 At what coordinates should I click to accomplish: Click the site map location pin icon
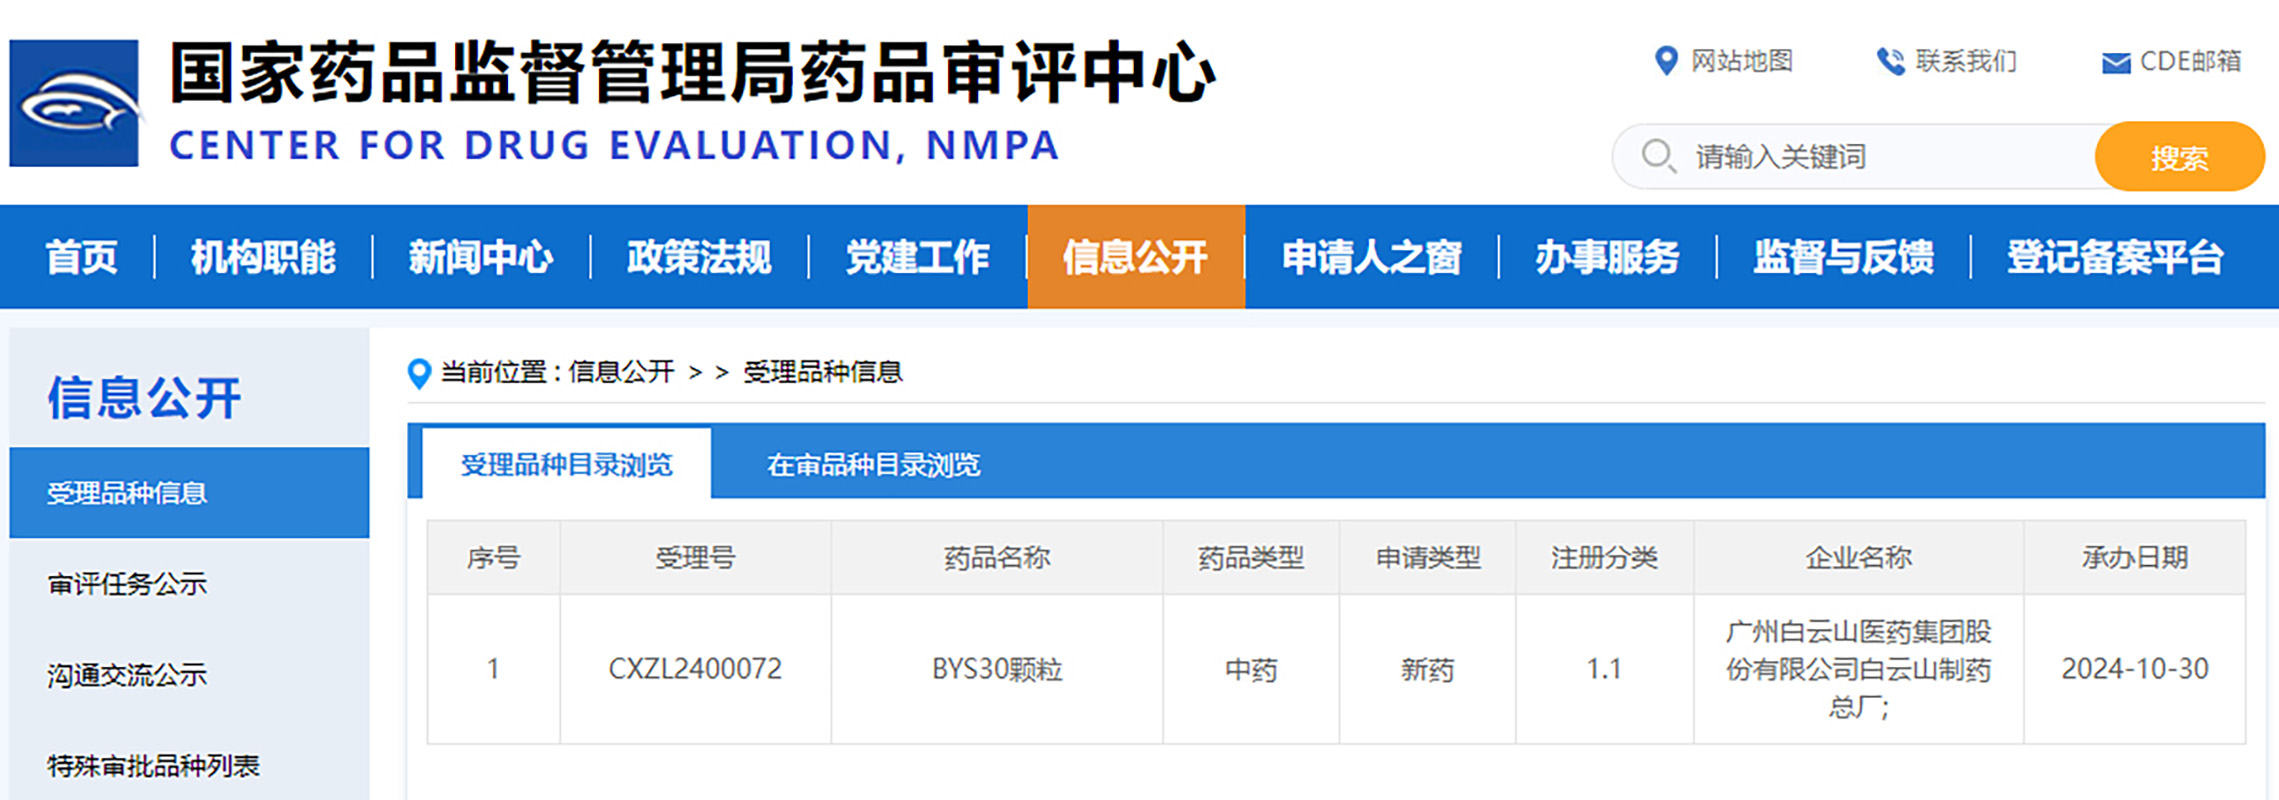[1665, 61]
